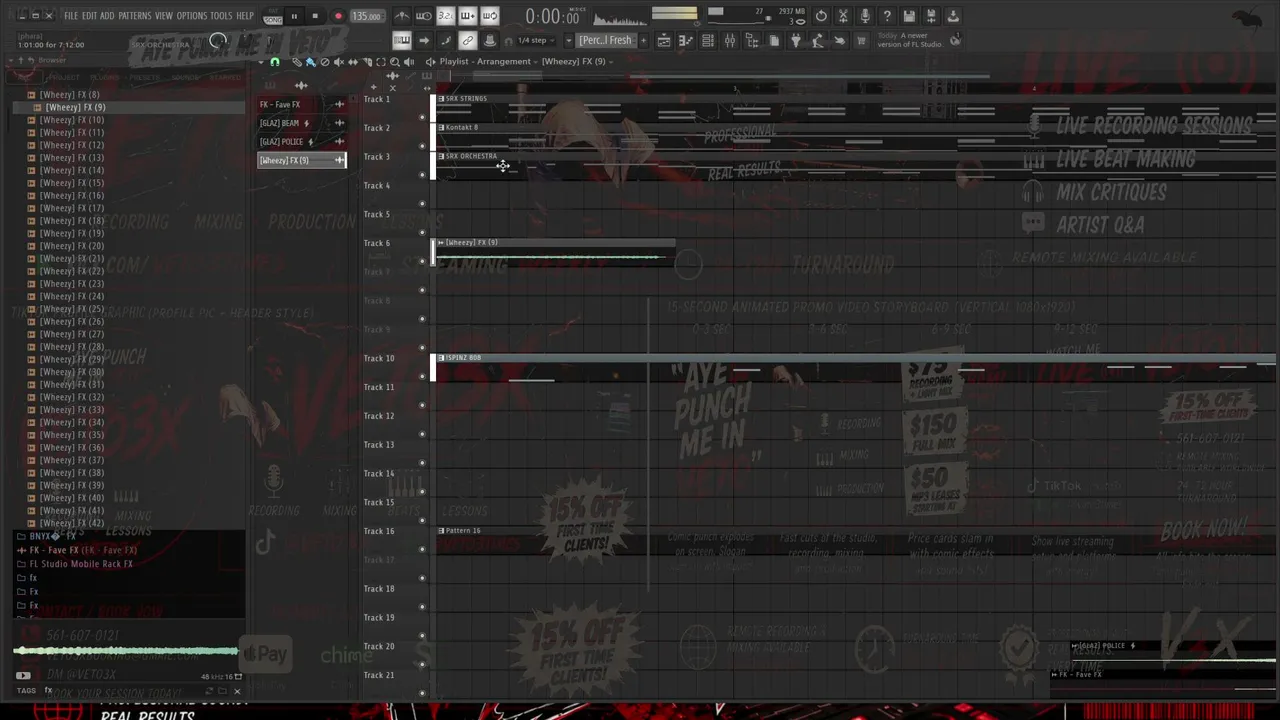Click the browser sample preview waveform
Screen dimensions: 1280x720
126,652
